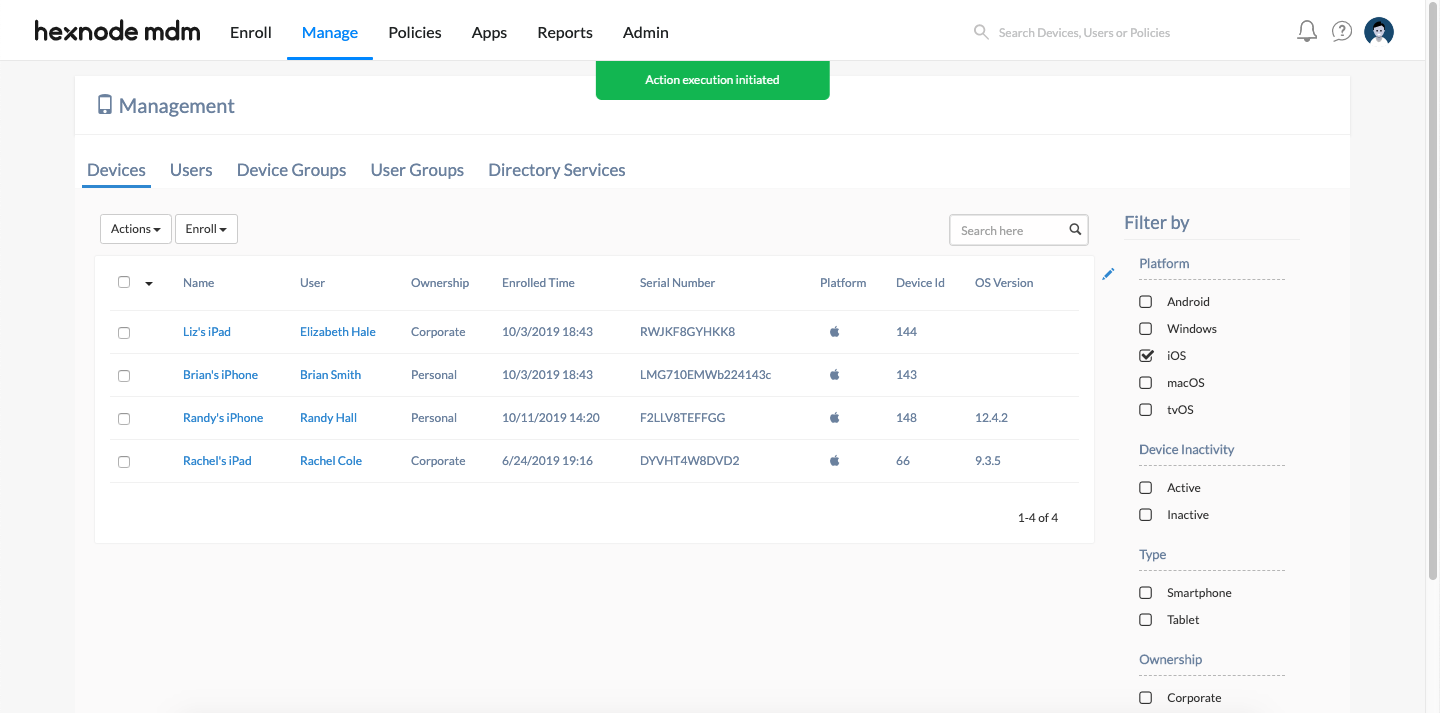Open the notifications bell
The image size is (1440, 713).
[x=1307, y=32]
